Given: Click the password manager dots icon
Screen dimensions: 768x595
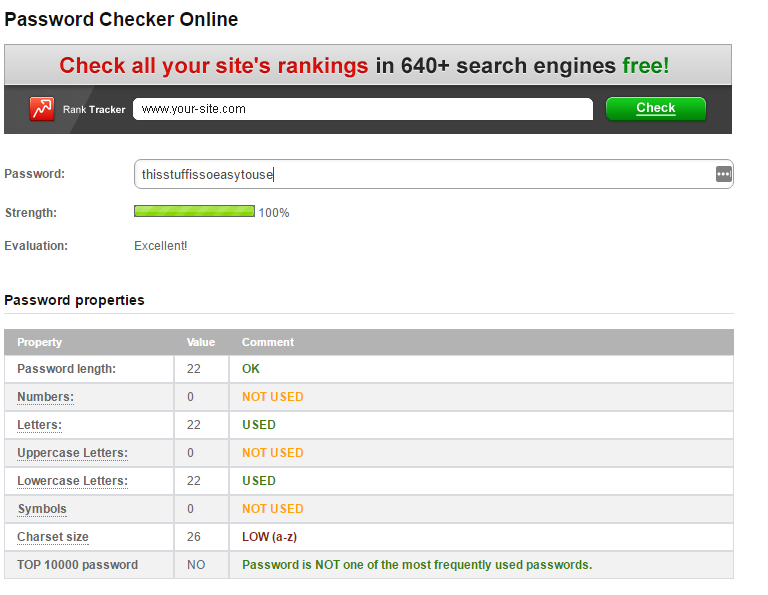Looking at the screenshot, I should [x=723, y=174].
